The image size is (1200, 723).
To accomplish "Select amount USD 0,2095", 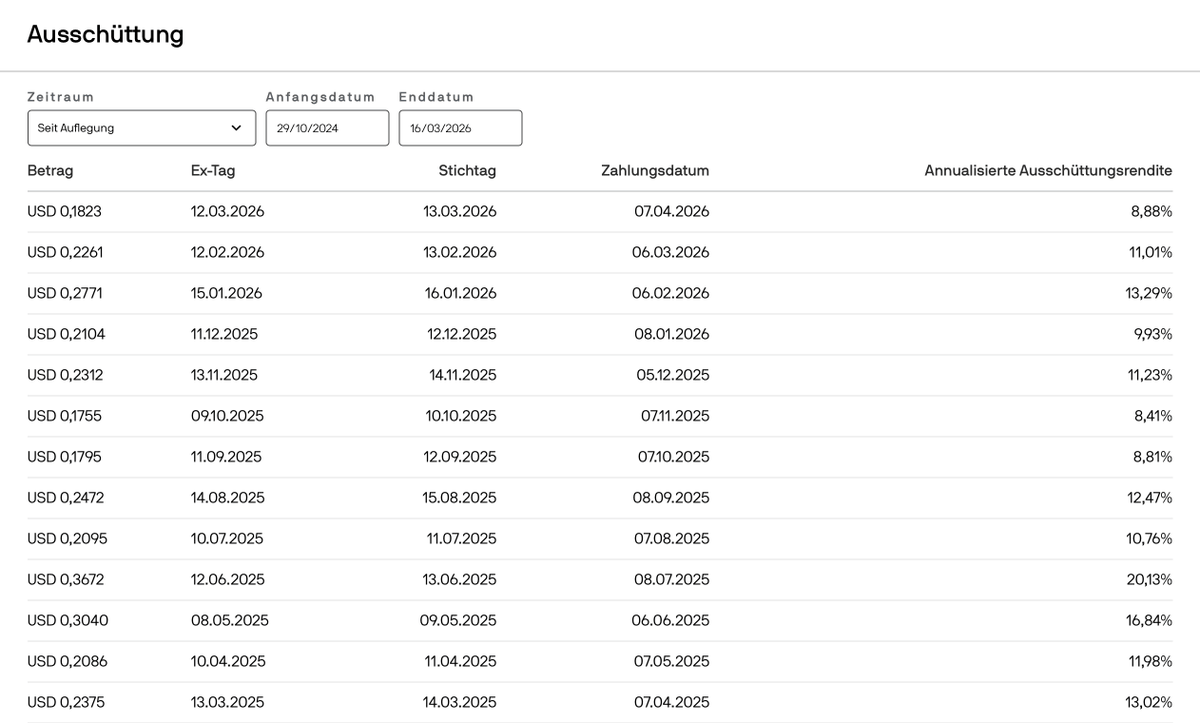I will (x=67, y=539).
